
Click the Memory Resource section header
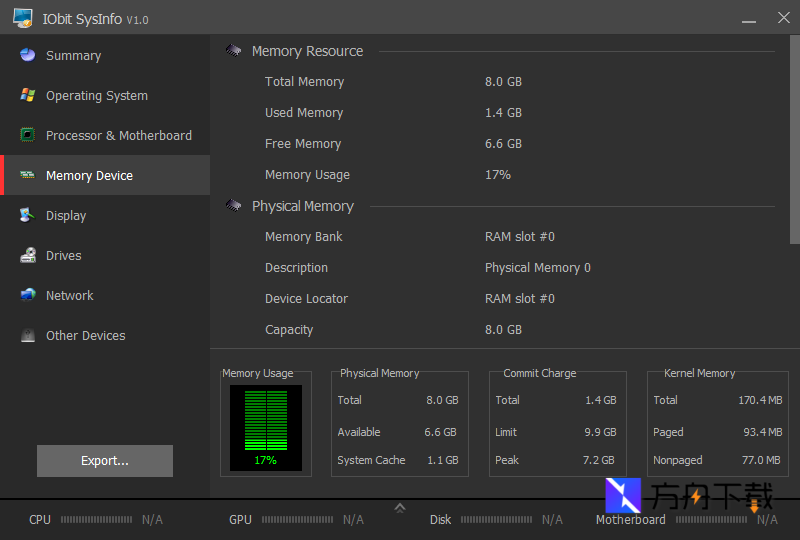pyautogui.click(x=307, y=51)
